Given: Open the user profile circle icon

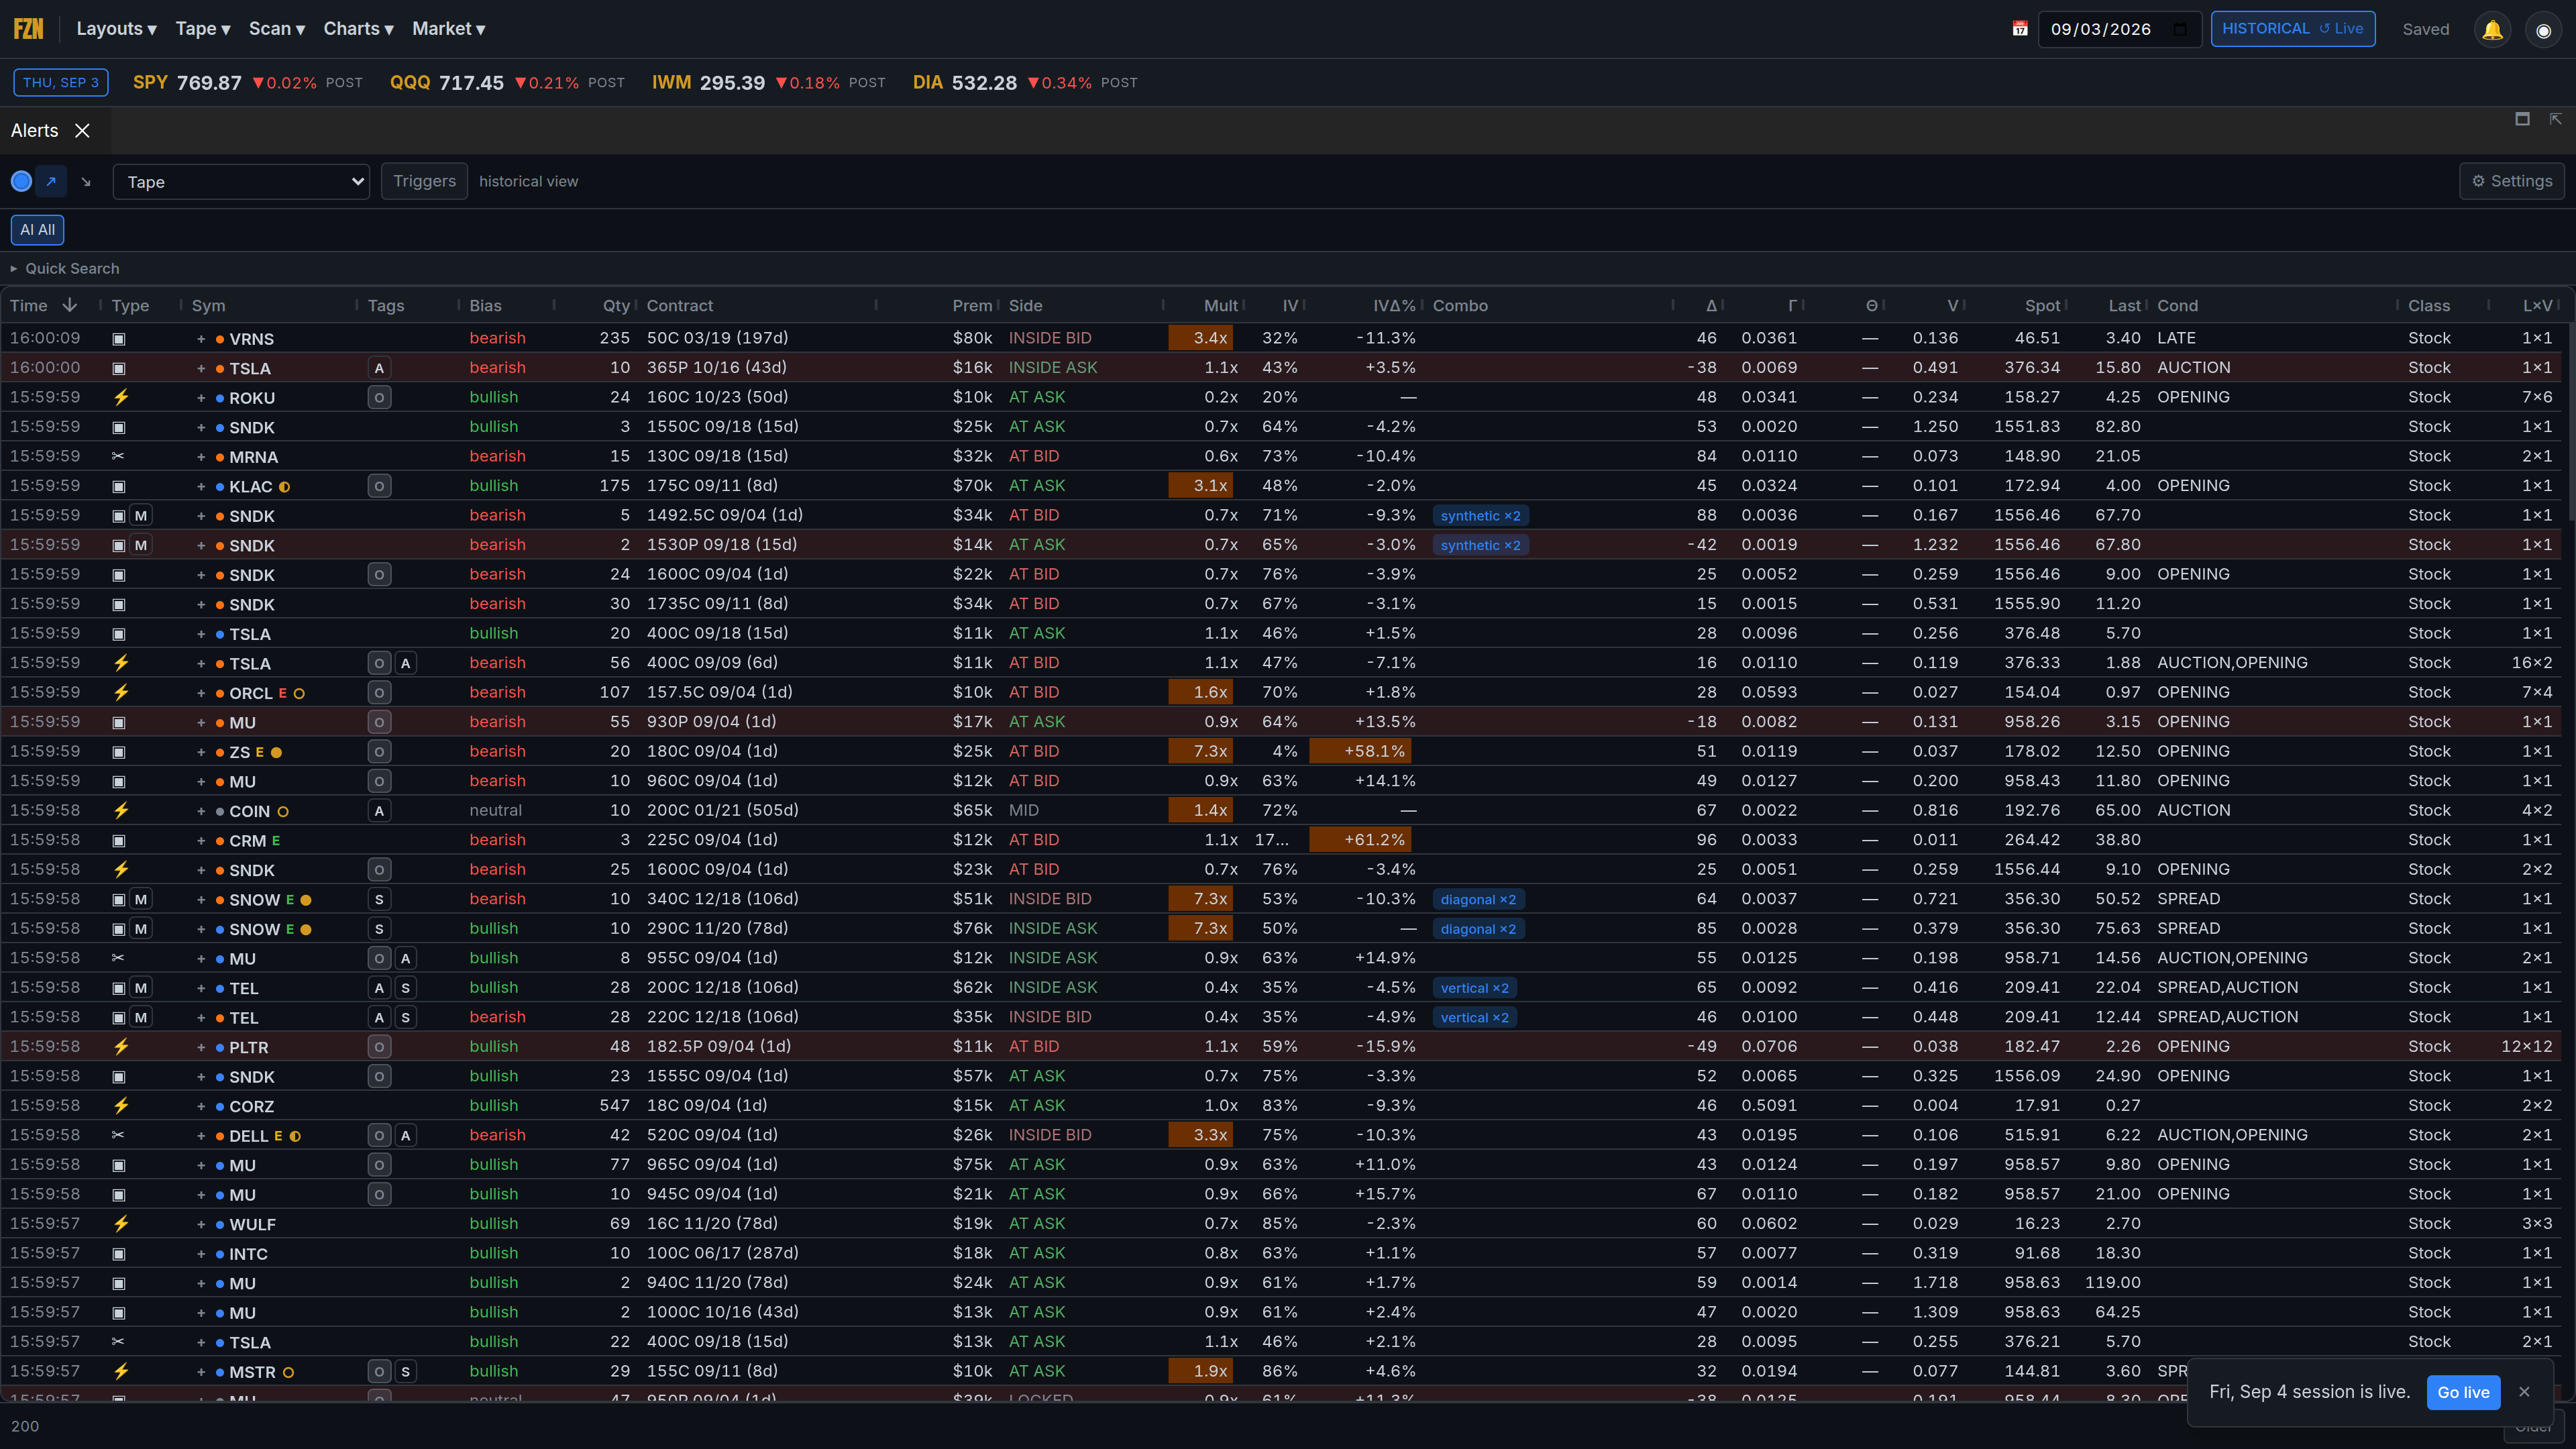Looking at the screenshot, I should pyautogui.click(x=2543, y=29).
